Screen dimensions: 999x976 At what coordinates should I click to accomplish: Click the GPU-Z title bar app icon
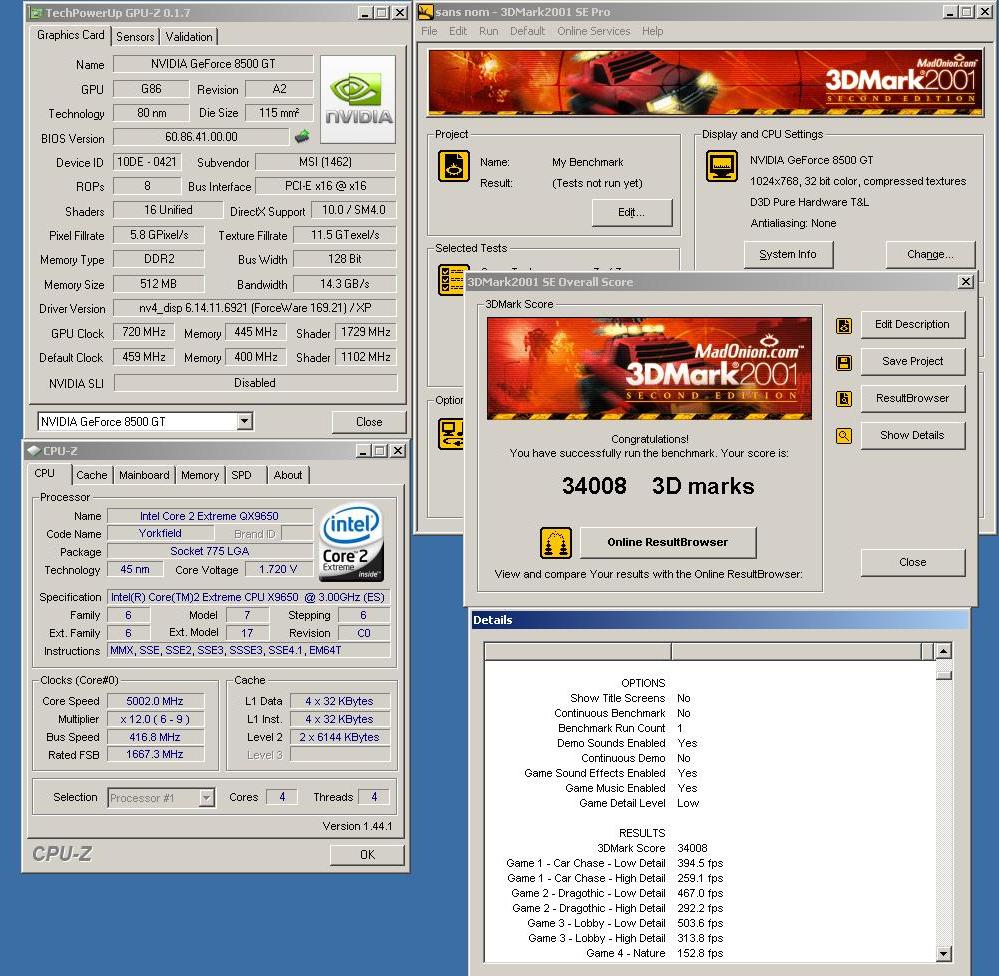[x=36, y=13]
